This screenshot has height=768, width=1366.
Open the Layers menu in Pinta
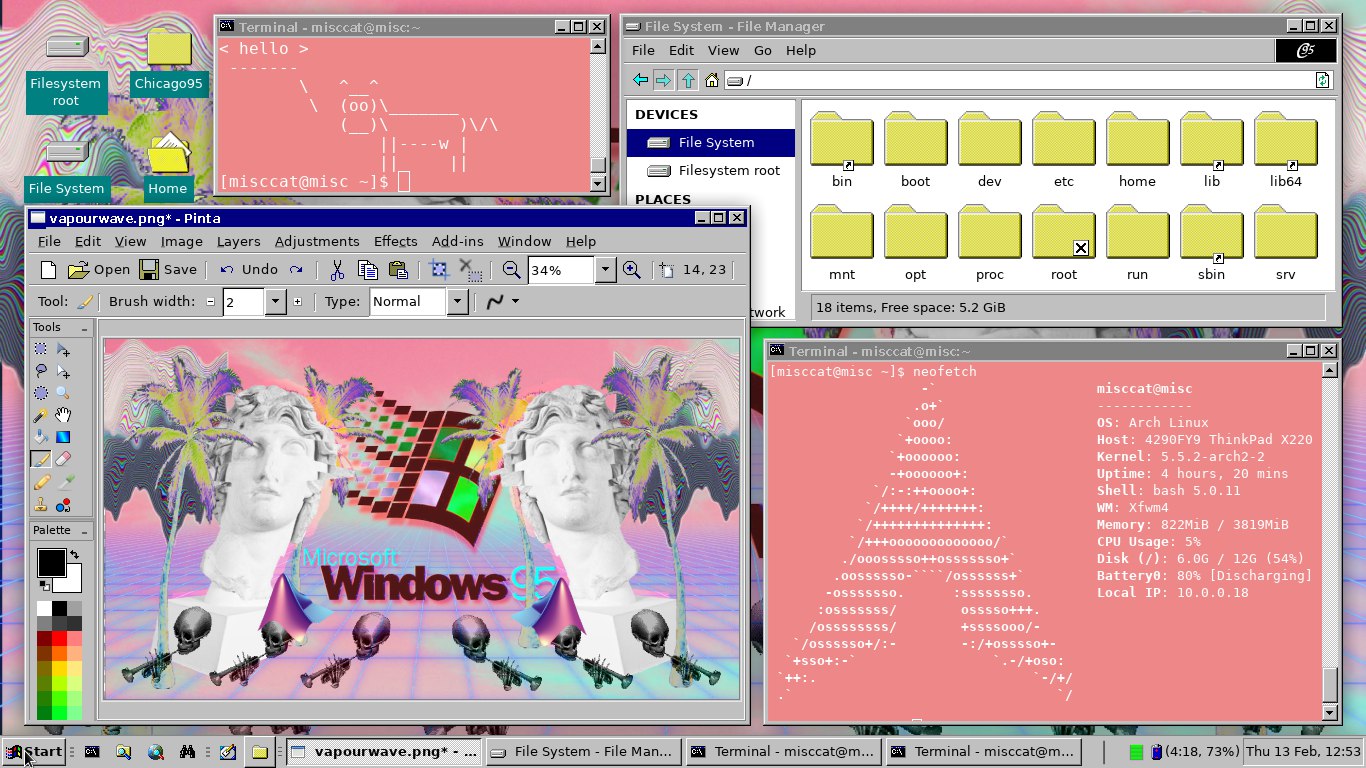click(238, 241)
